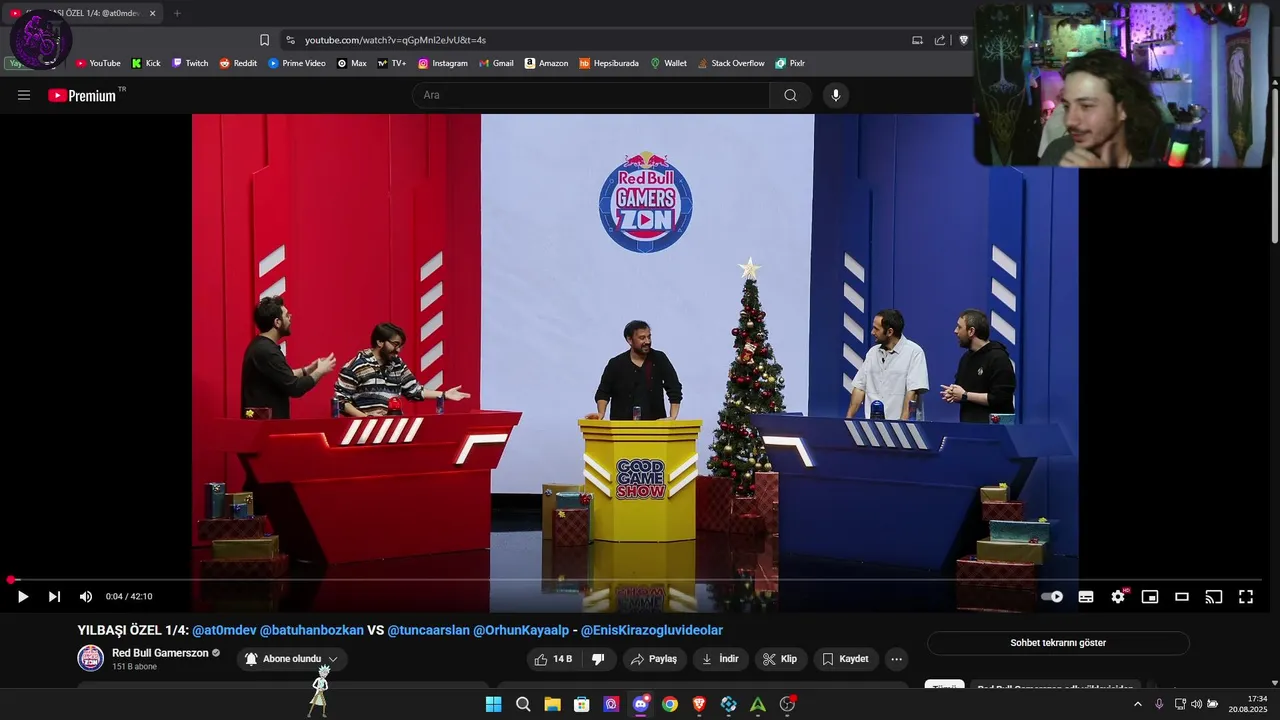Image resolution: width=1280 pixels, height=720 pixels.
Task: Open @batuhanbozkan channel link
Action: click(312, 630)
